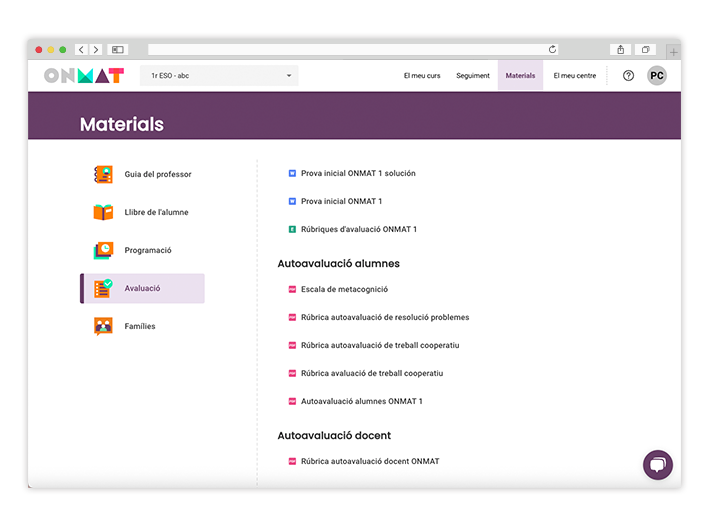Image resolution: width=704 pixels, height=528 pixels.
Task: Select Avaluació in the sidebar
Action: pos(143,288)
